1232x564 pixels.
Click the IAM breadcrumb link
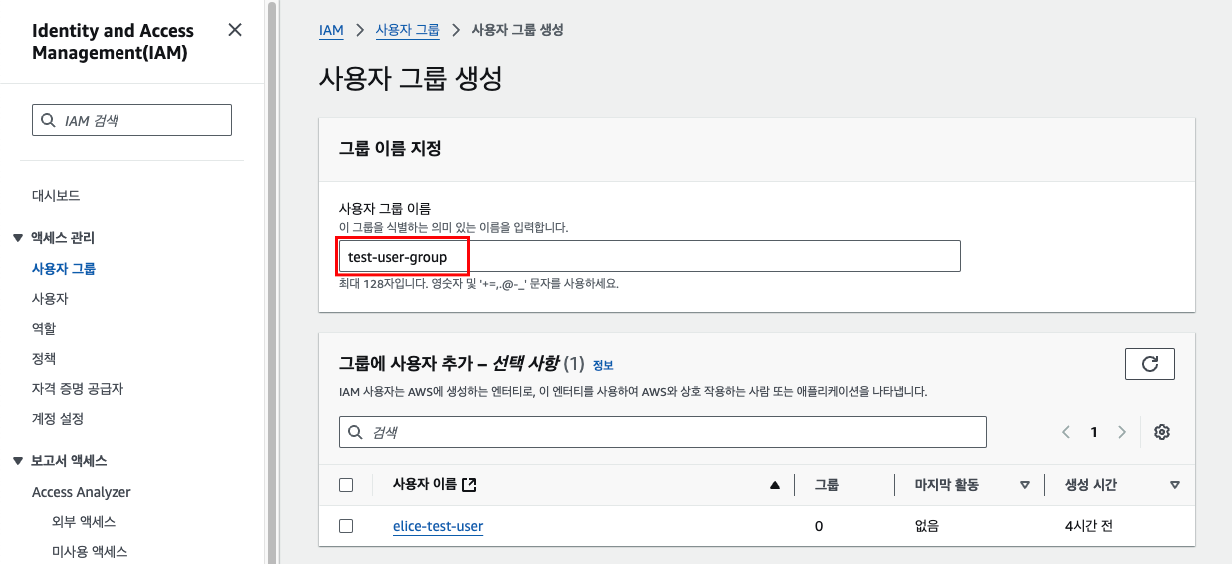click(x=331, y=30)
